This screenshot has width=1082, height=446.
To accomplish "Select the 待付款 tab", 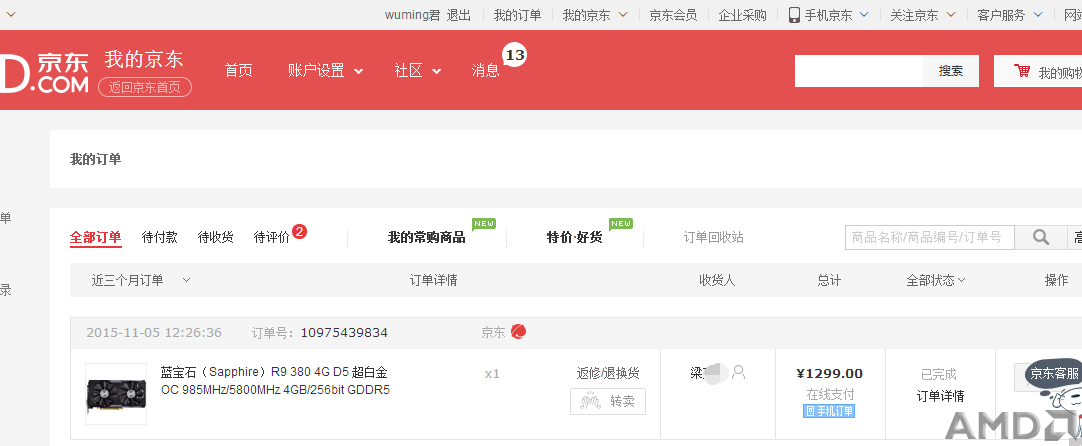I will [x=159, y=237].
